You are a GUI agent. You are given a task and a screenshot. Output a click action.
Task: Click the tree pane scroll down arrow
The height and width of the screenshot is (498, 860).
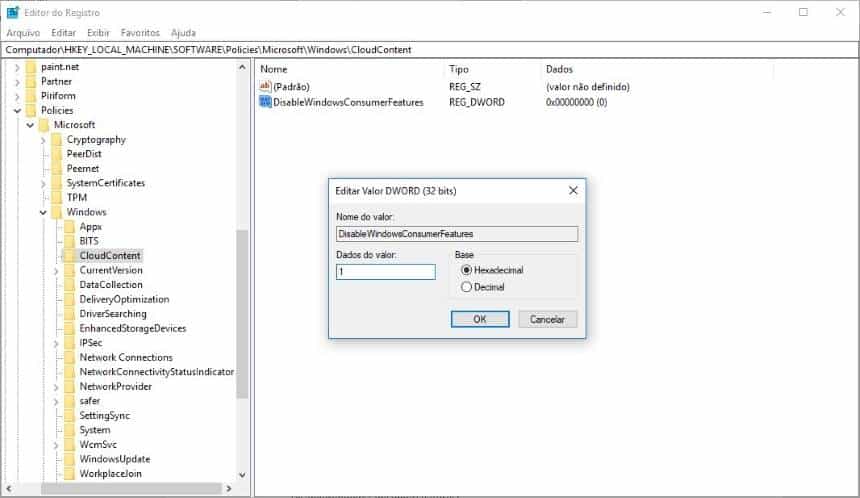[x=242, y=475]
